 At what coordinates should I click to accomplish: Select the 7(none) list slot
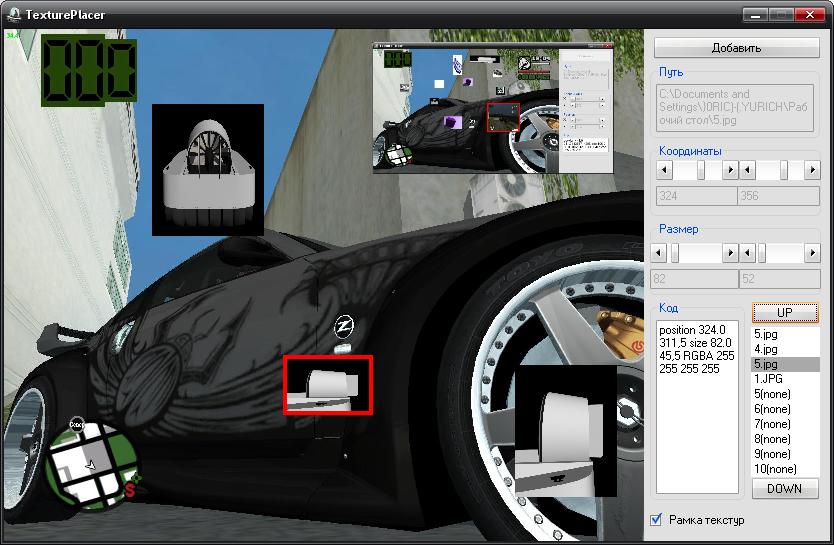tap(785, 424)
